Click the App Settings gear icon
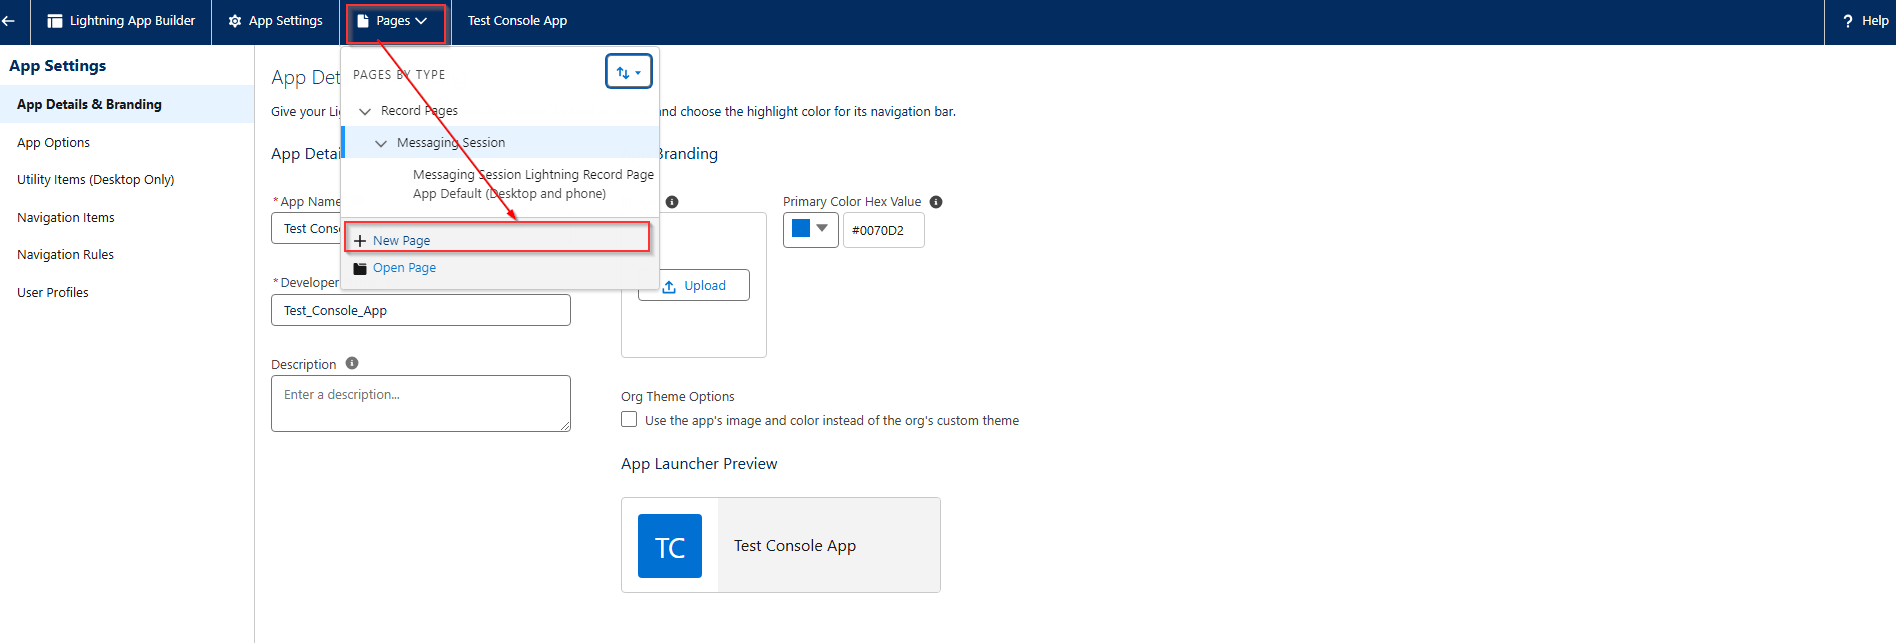 (235, 21)
